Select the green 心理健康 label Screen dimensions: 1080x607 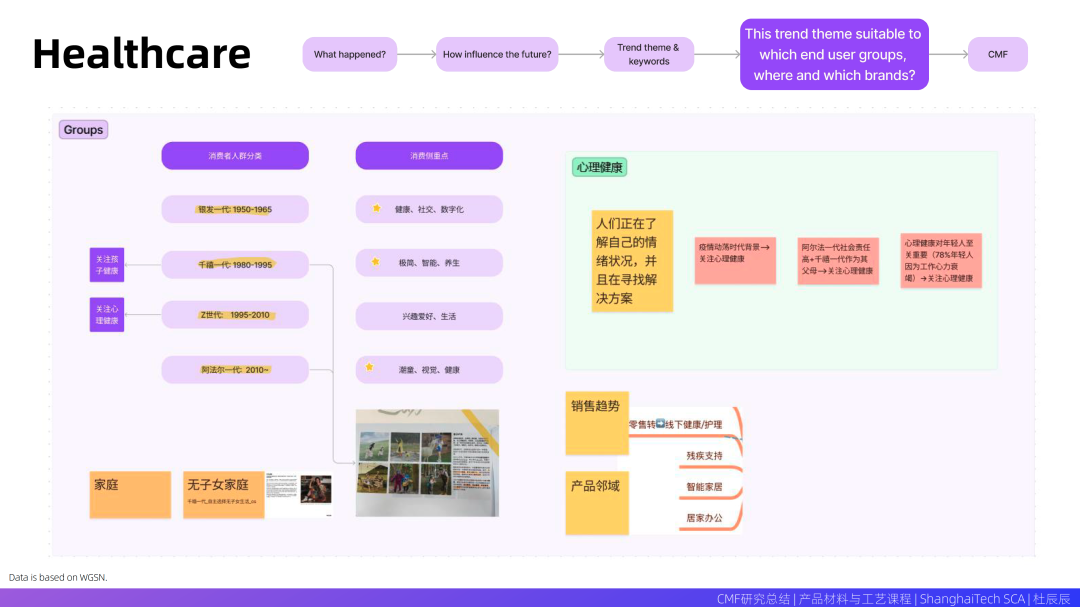[599, 167]
